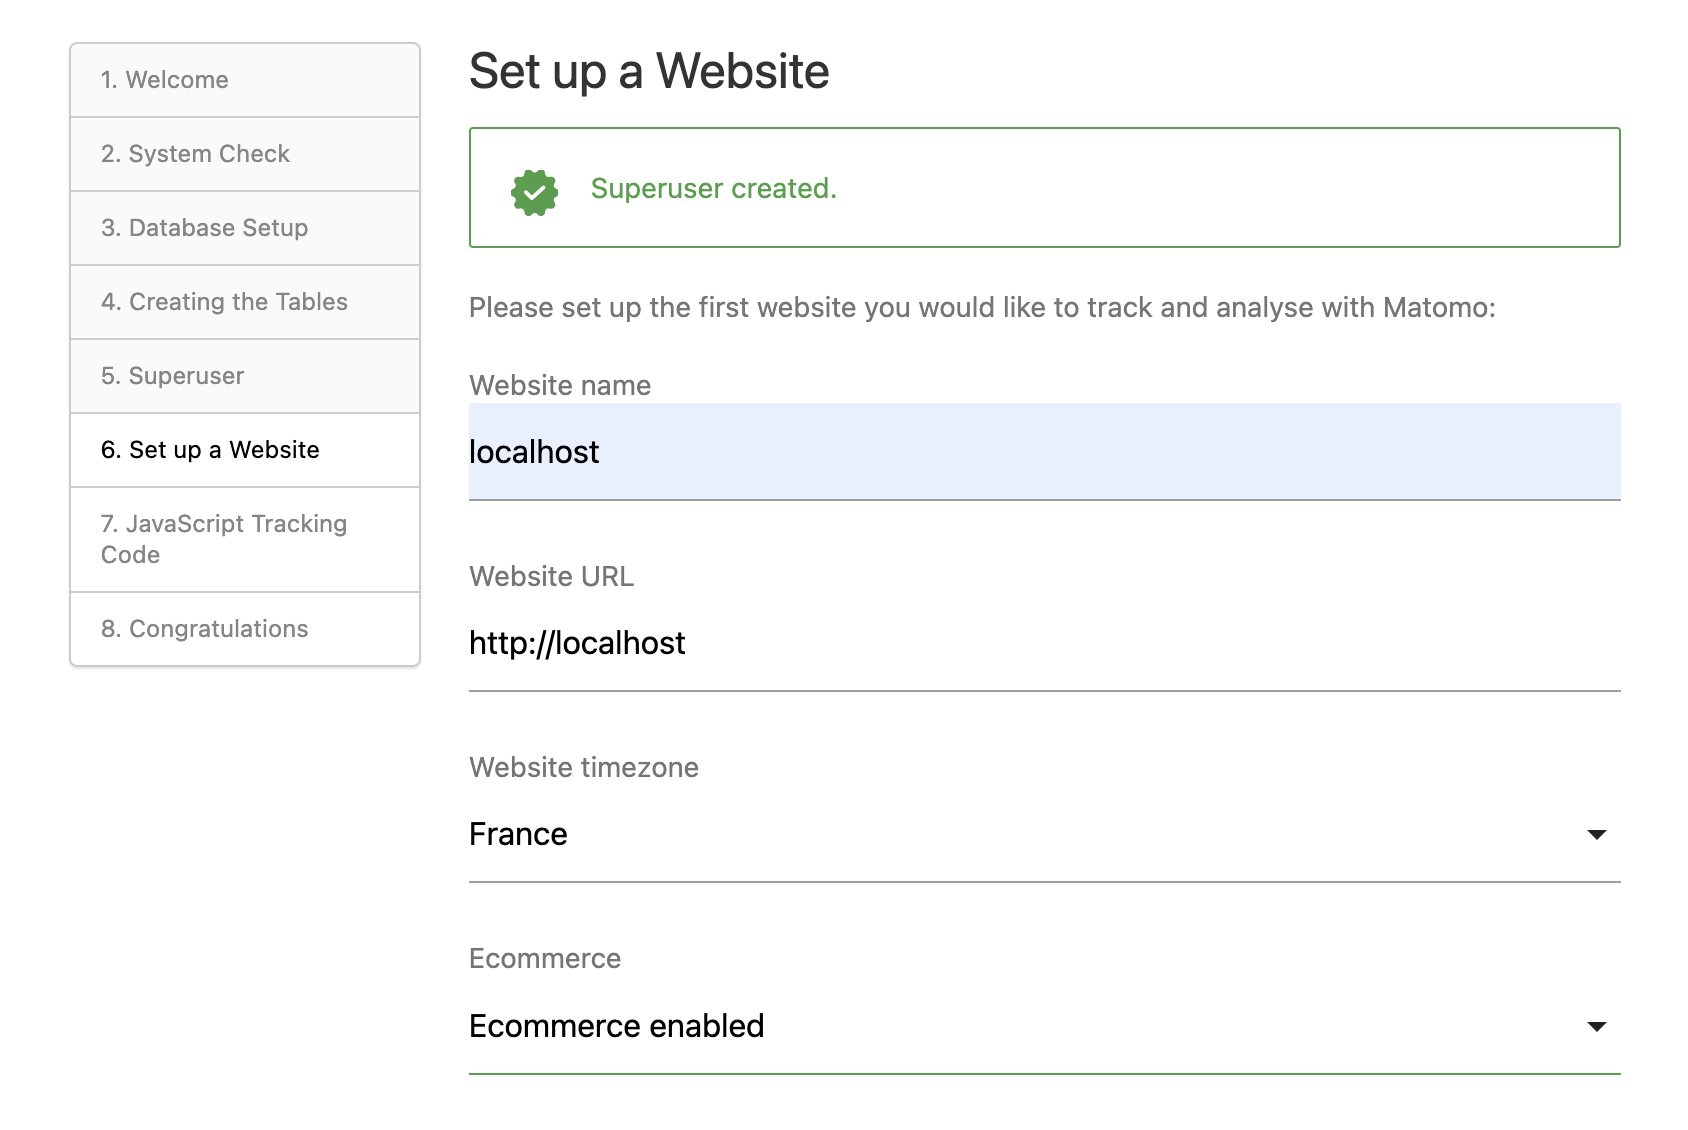The image size is (1688, 1130).
Task: Click the Ecommerce enabled value
Action: pos(616,1026)
